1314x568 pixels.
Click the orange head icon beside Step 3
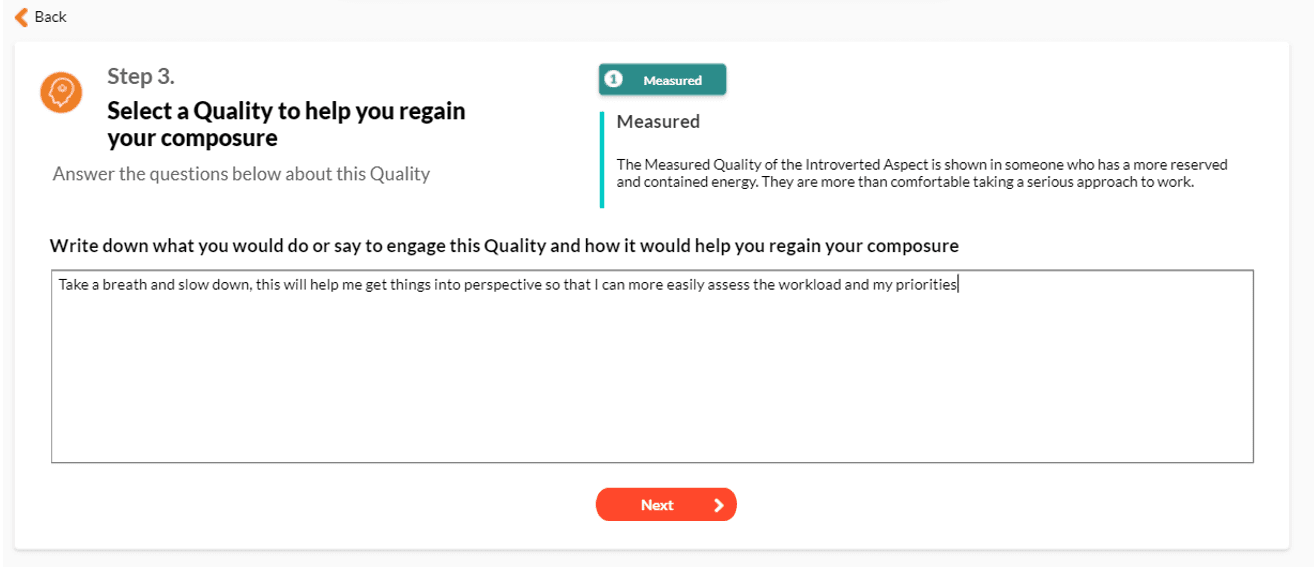pos(60,92)
